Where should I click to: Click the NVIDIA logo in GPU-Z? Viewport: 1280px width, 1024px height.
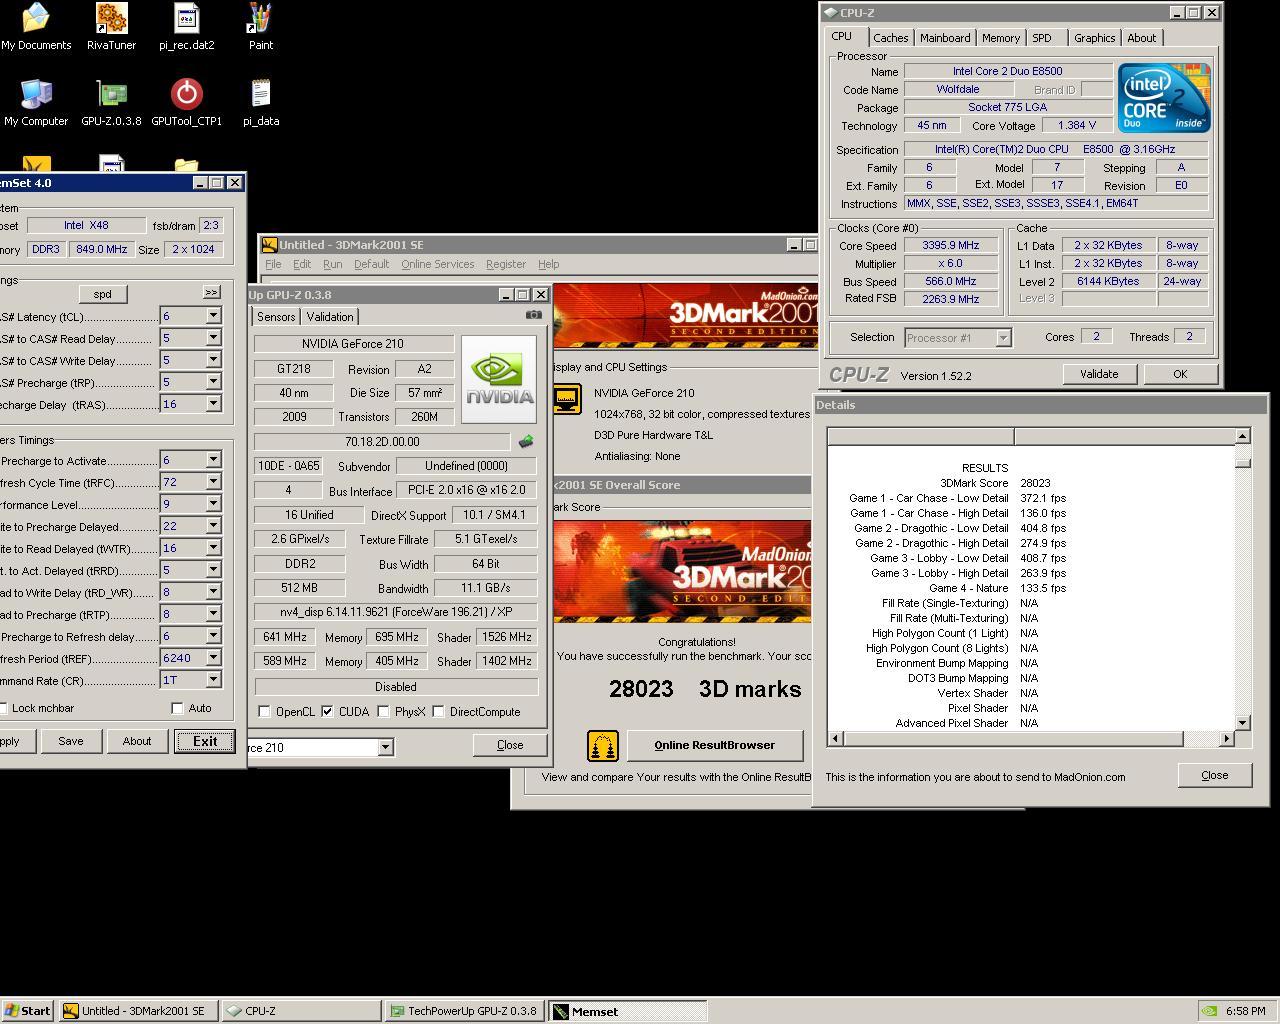coord(499,379)
